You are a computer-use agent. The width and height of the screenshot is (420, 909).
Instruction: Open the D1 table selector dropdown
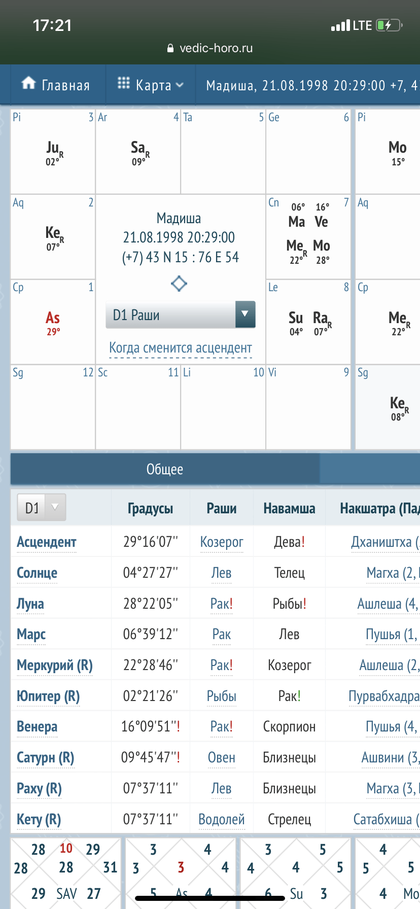[x=42, y=507]
